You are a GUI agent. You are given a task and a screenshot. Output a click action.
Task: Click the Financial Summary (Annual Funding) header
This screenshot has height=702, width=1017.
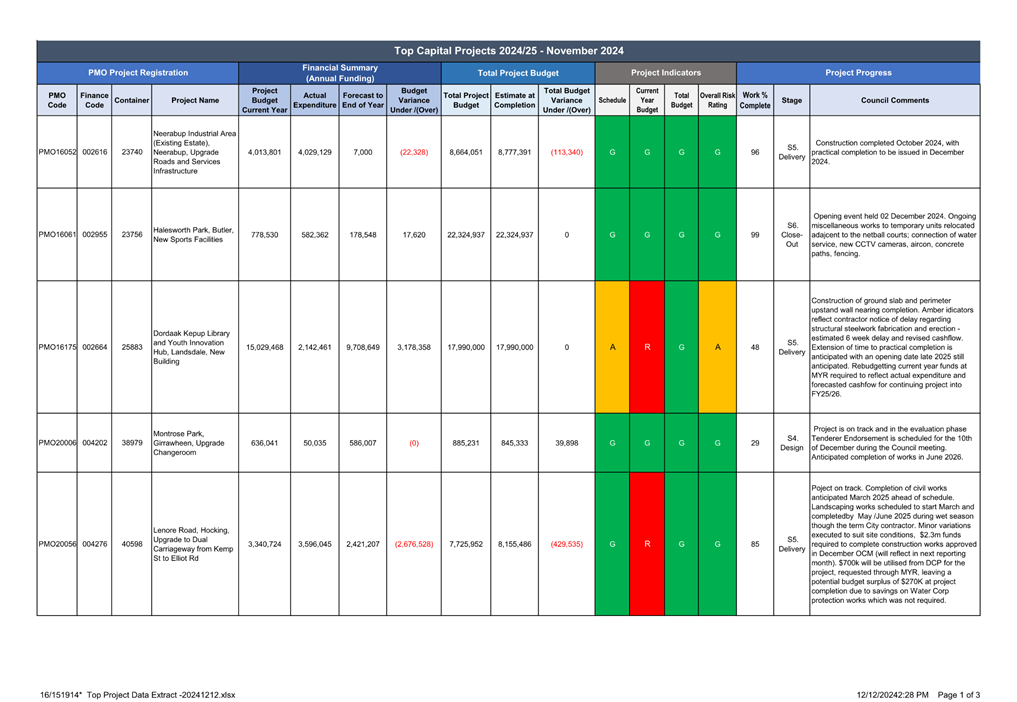click(340, 73)
